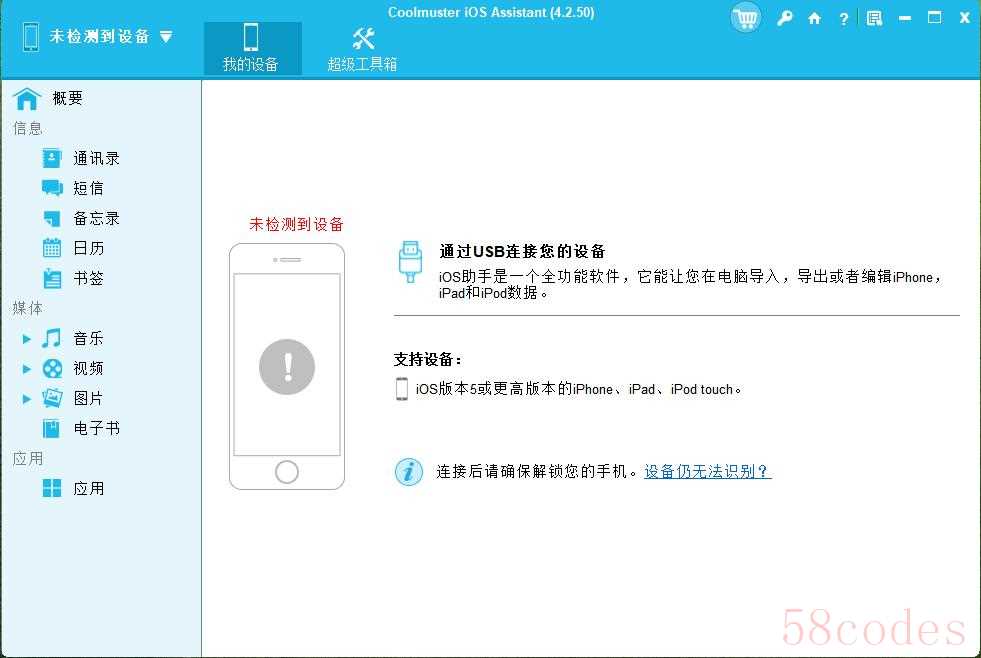The image size is (981, 658).
Task: Open 设备仍无法识别? help link
Action: click(x=708, y=472)
